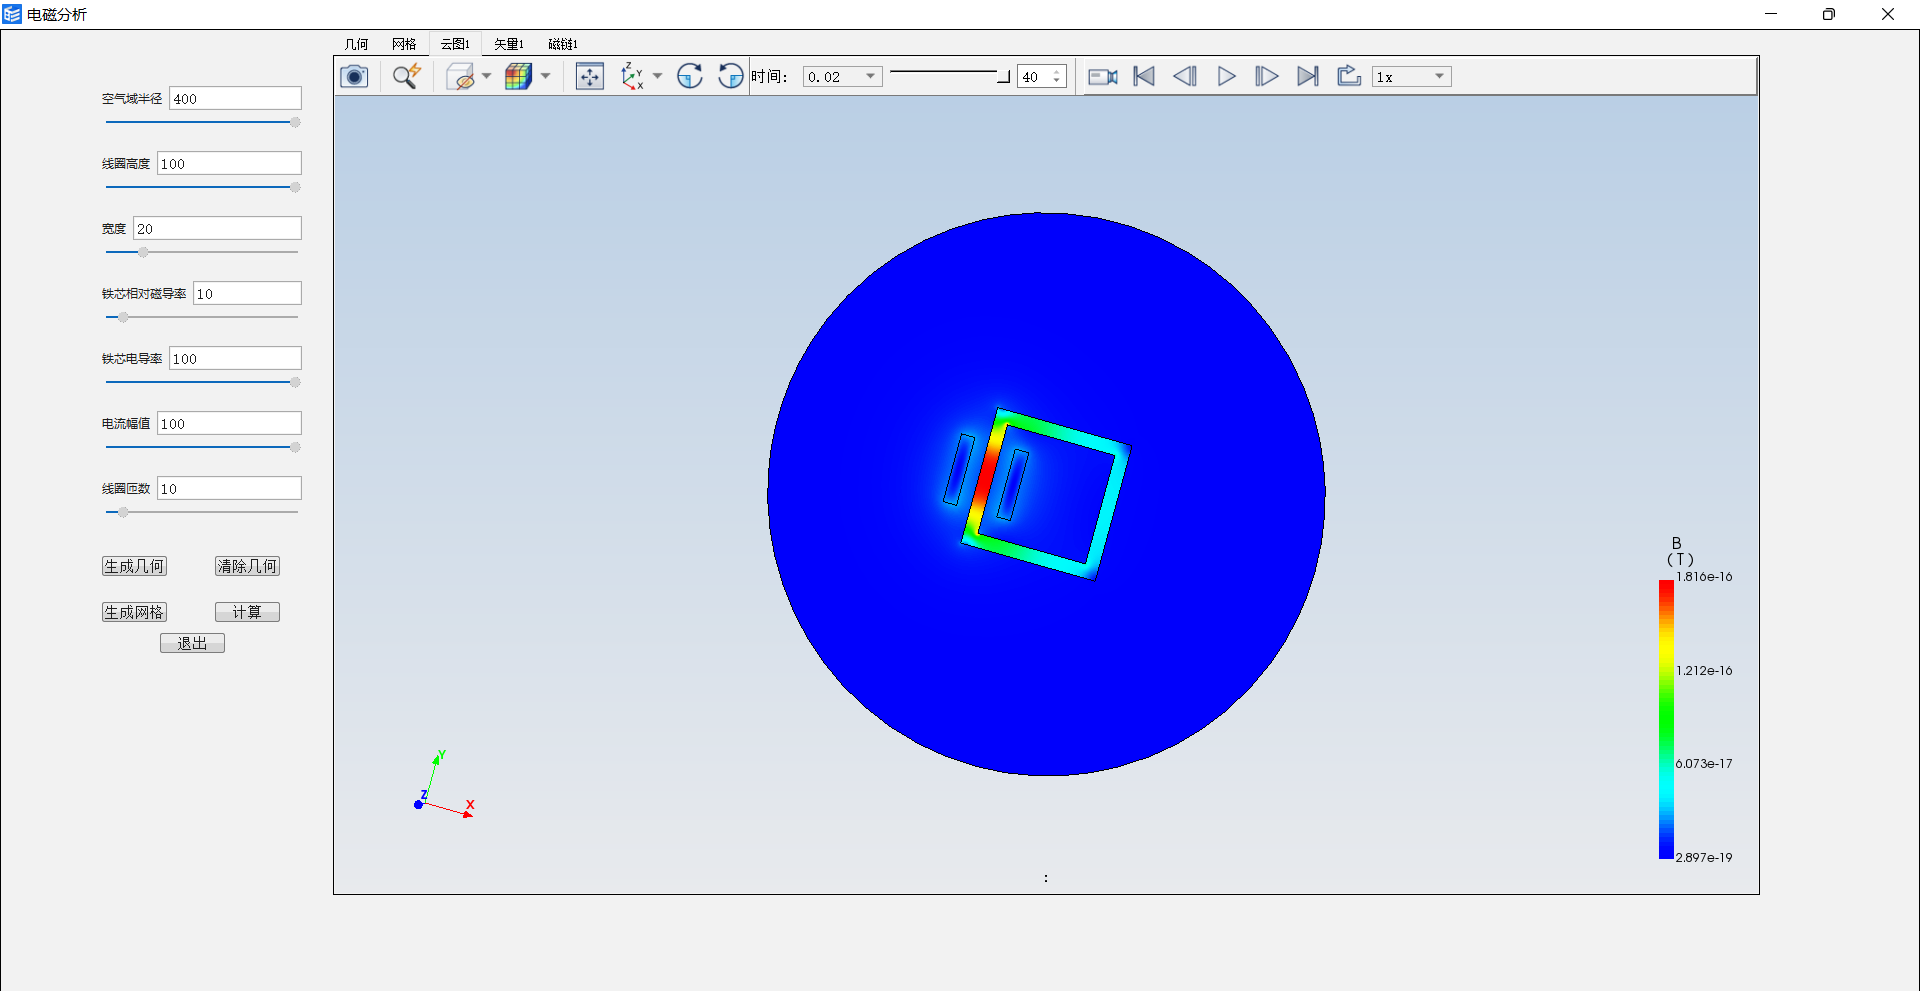1920x991 pixels.
Task: Rotate view clockwise icon
Action: tap(690, 77)
